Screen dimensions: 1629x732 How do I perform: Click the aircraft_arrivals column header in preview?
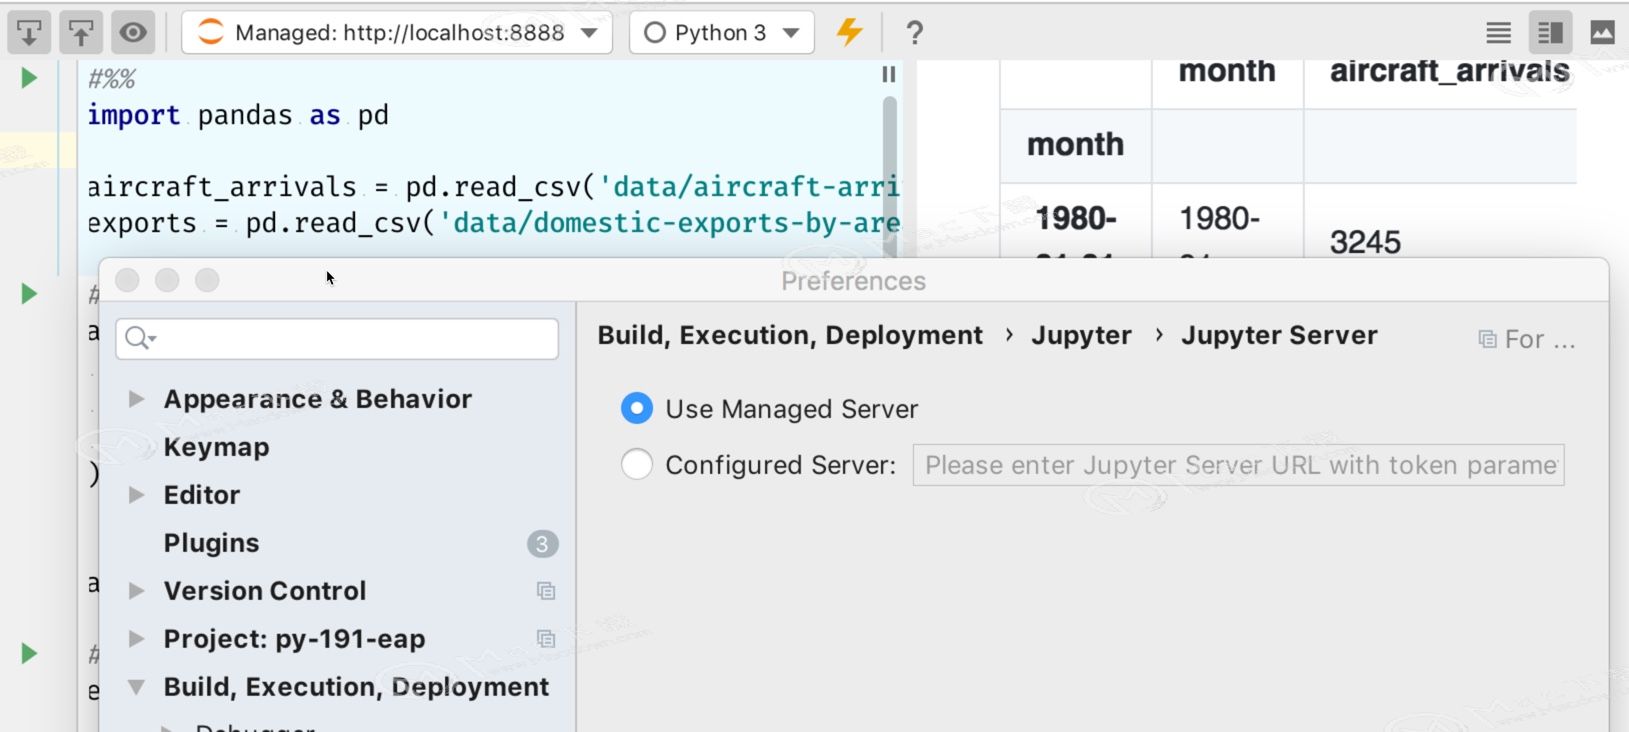(x=1449, y=72)
